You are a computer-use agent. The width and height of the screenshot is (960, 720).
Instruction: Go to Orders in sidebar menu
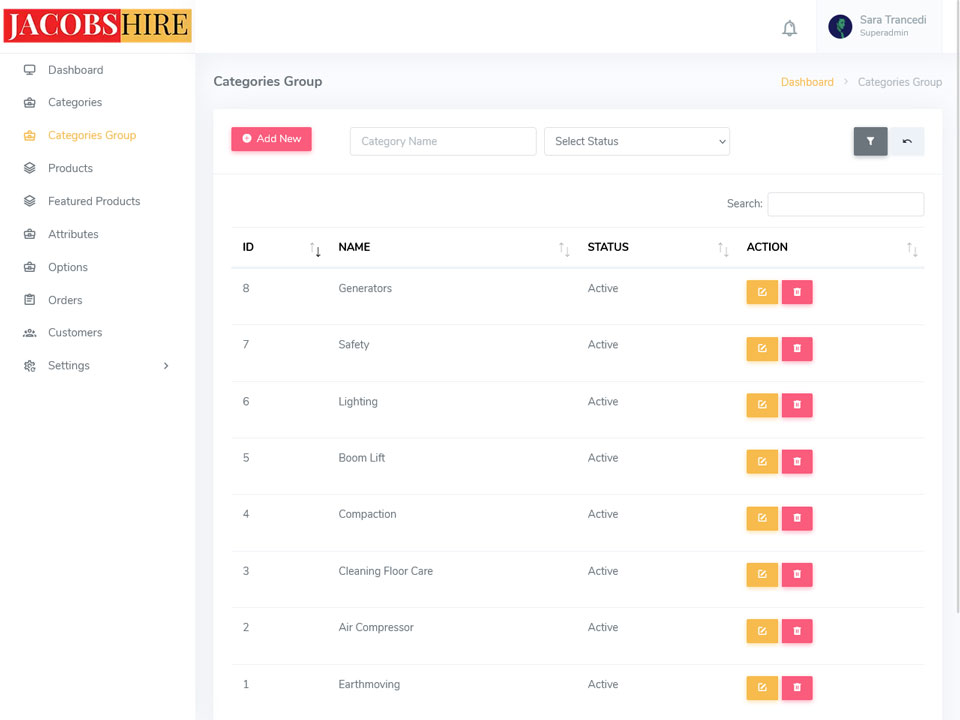click(65, 300)
